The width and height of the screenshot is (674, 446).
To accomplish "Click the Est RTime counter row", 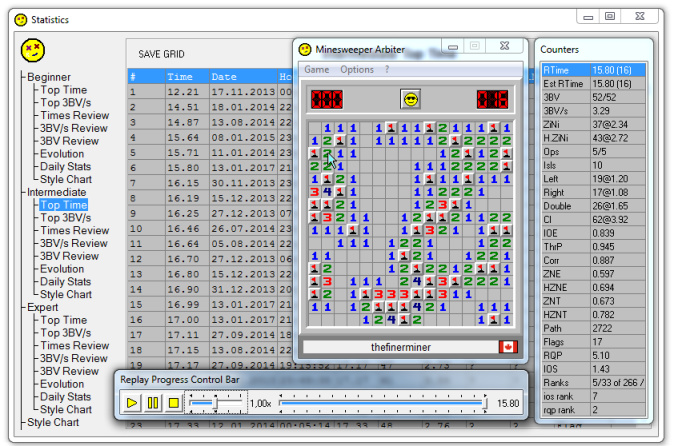I will coord(593,84).
